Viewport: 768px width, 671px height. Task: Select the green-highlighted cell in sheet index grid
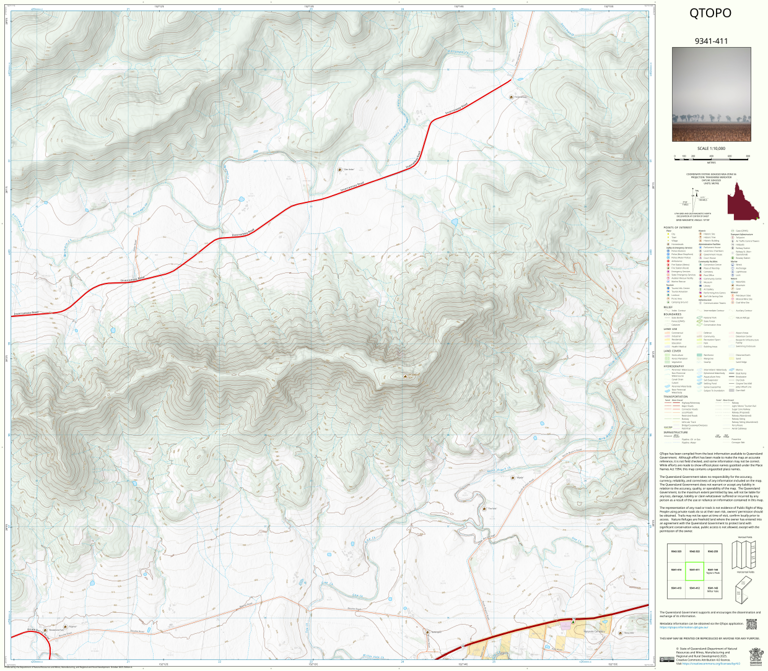(694, 571)
